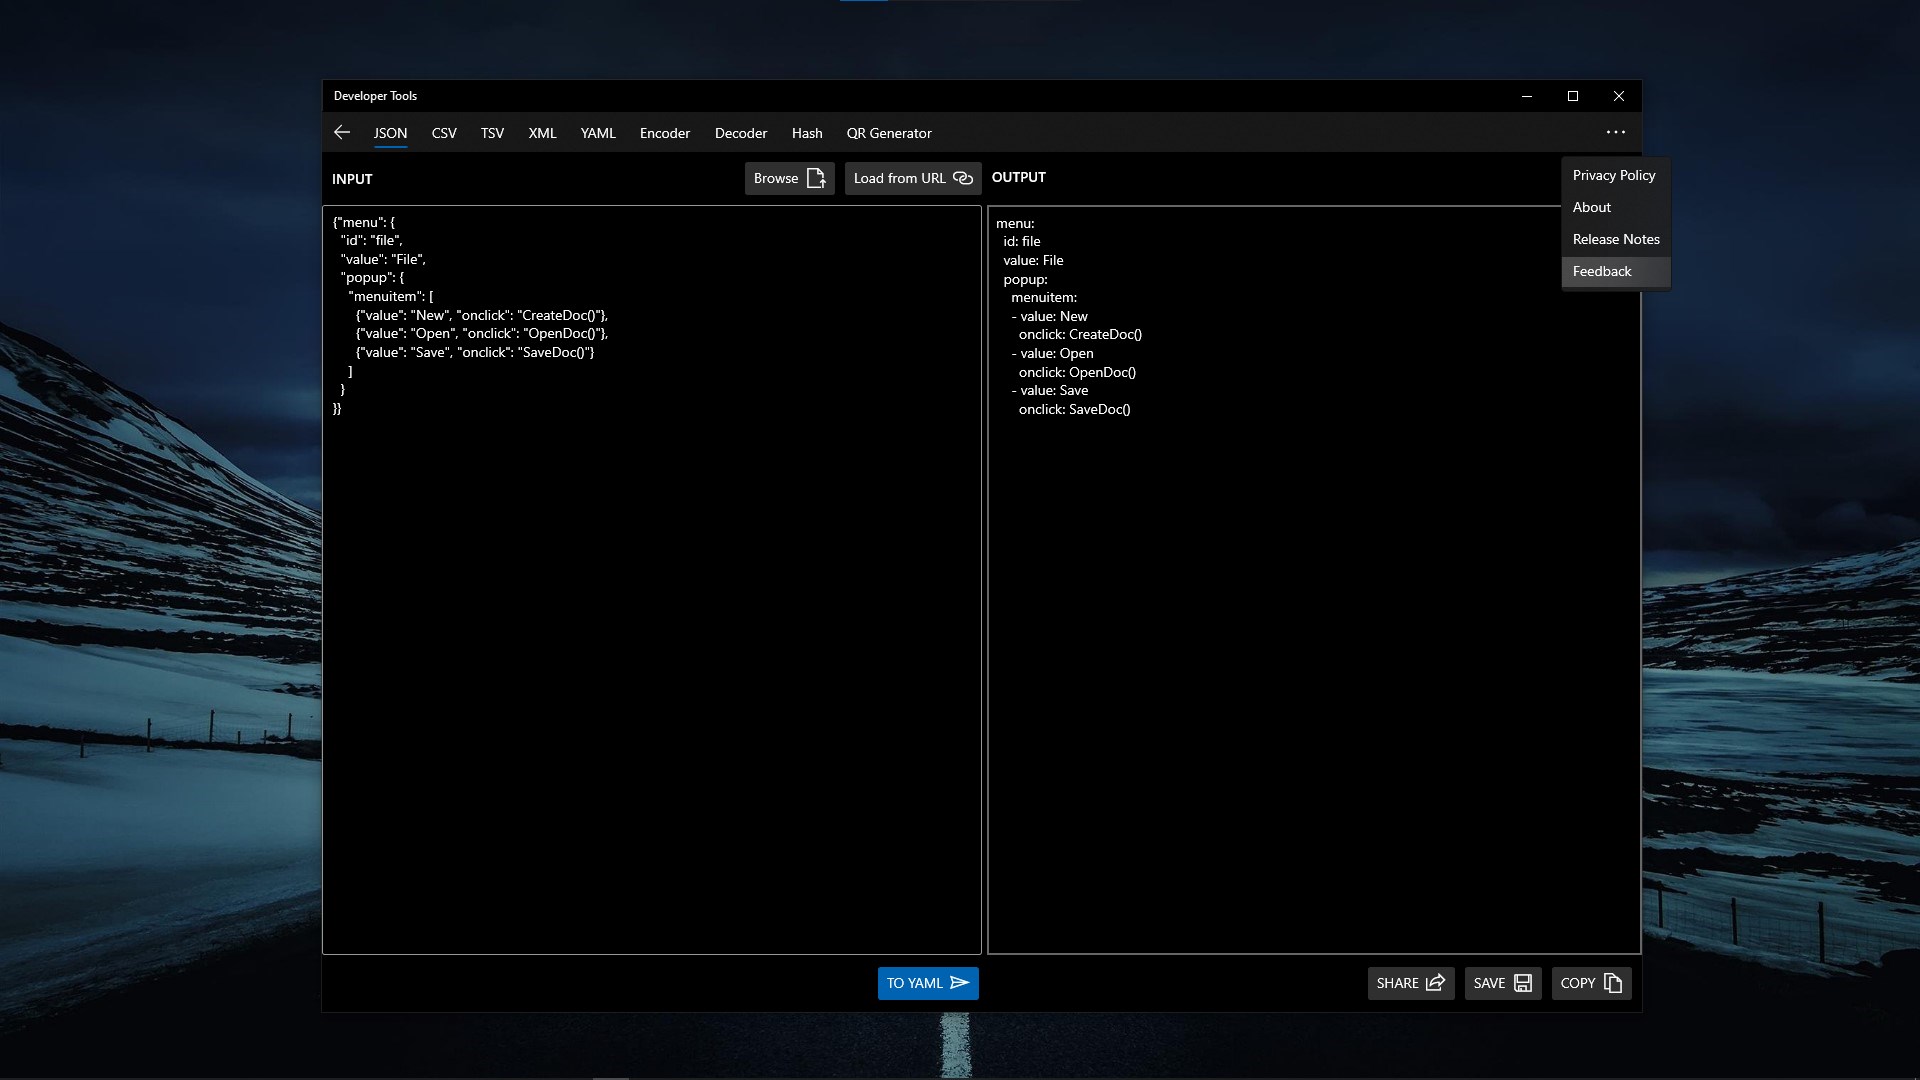Screen dimensions: 1920x1080
Task: Switch to the TSV tab
Action: pyautogui.click(x=492, y=133)
